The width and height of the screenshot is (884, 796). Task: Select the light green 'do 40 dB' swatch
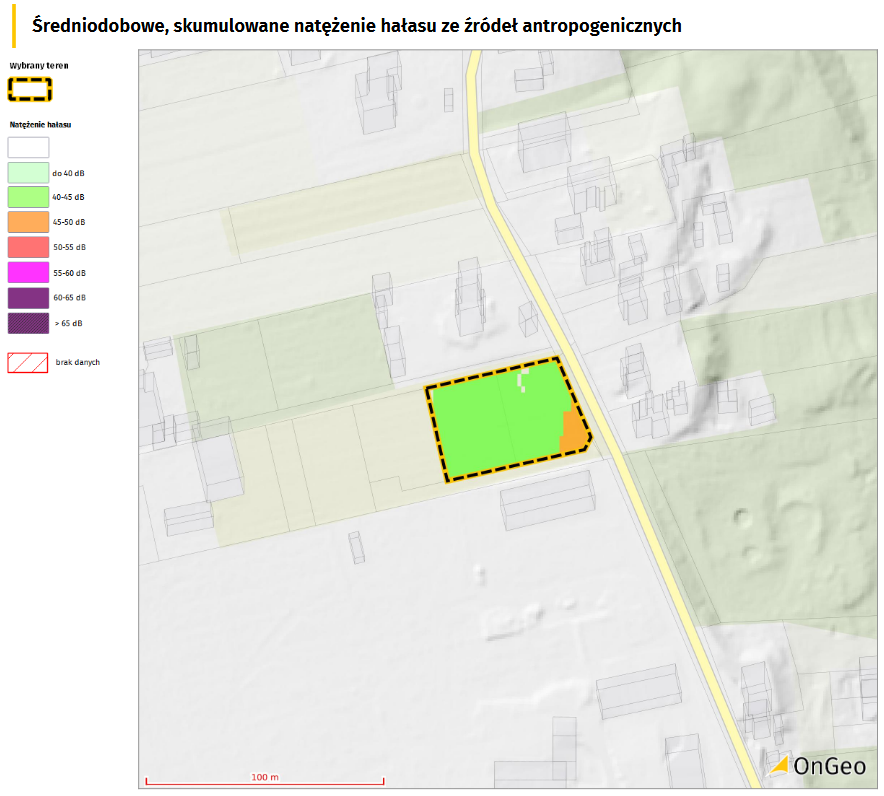click(28, 172)
